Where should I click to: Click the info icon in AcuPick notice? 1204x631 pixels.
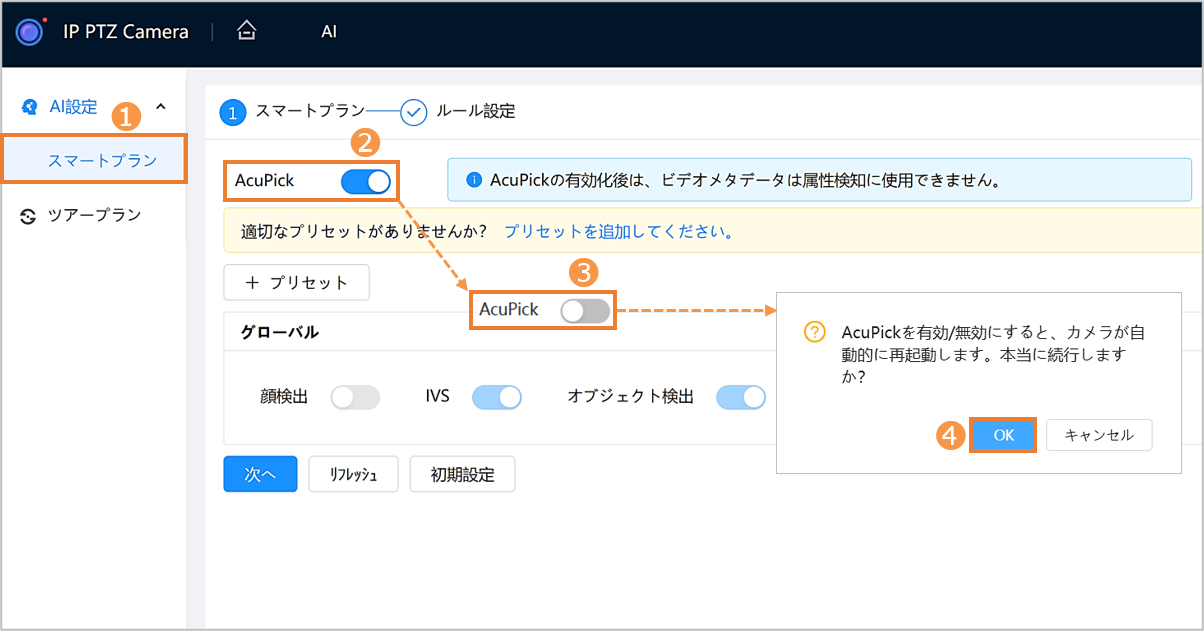click(x=474, y=181)
